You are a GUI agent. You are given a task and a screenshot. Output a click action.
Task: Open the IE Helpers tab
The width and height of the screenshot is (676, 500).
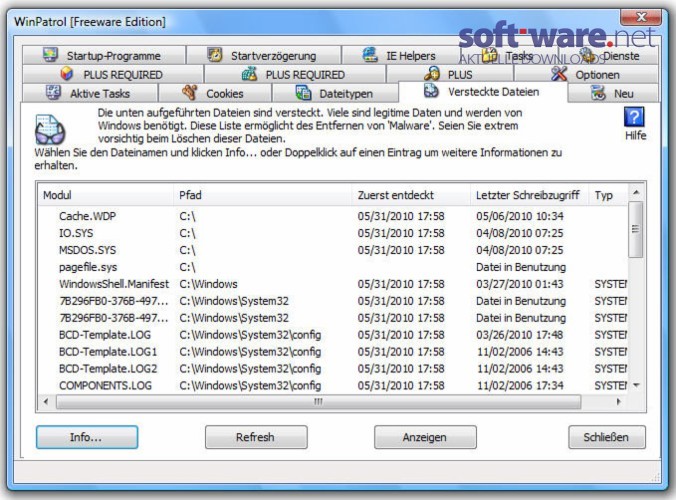pyautogui.click(x=401, y=56)
